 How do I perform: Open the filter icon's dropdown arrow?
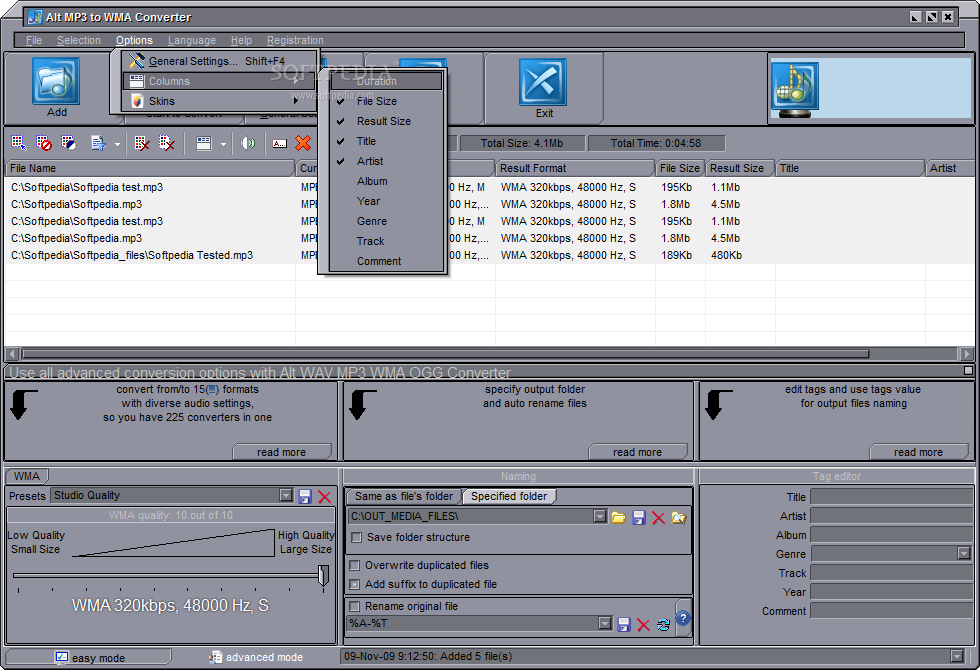[117, 144]
